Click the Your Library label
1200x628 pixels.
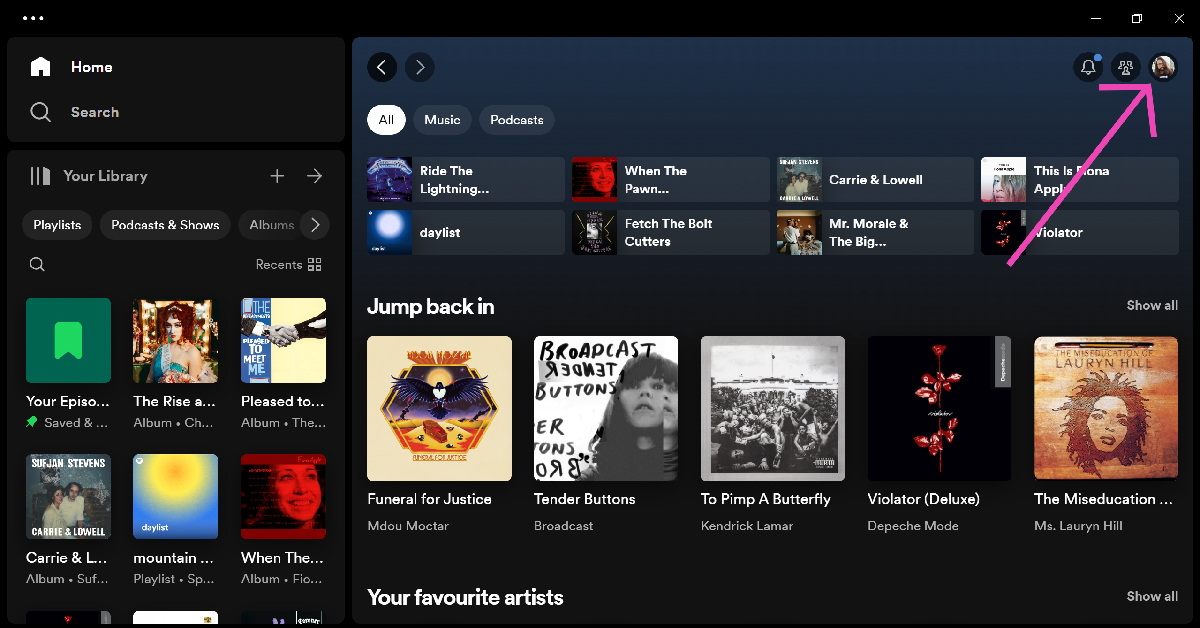click(x=105, y=176)
